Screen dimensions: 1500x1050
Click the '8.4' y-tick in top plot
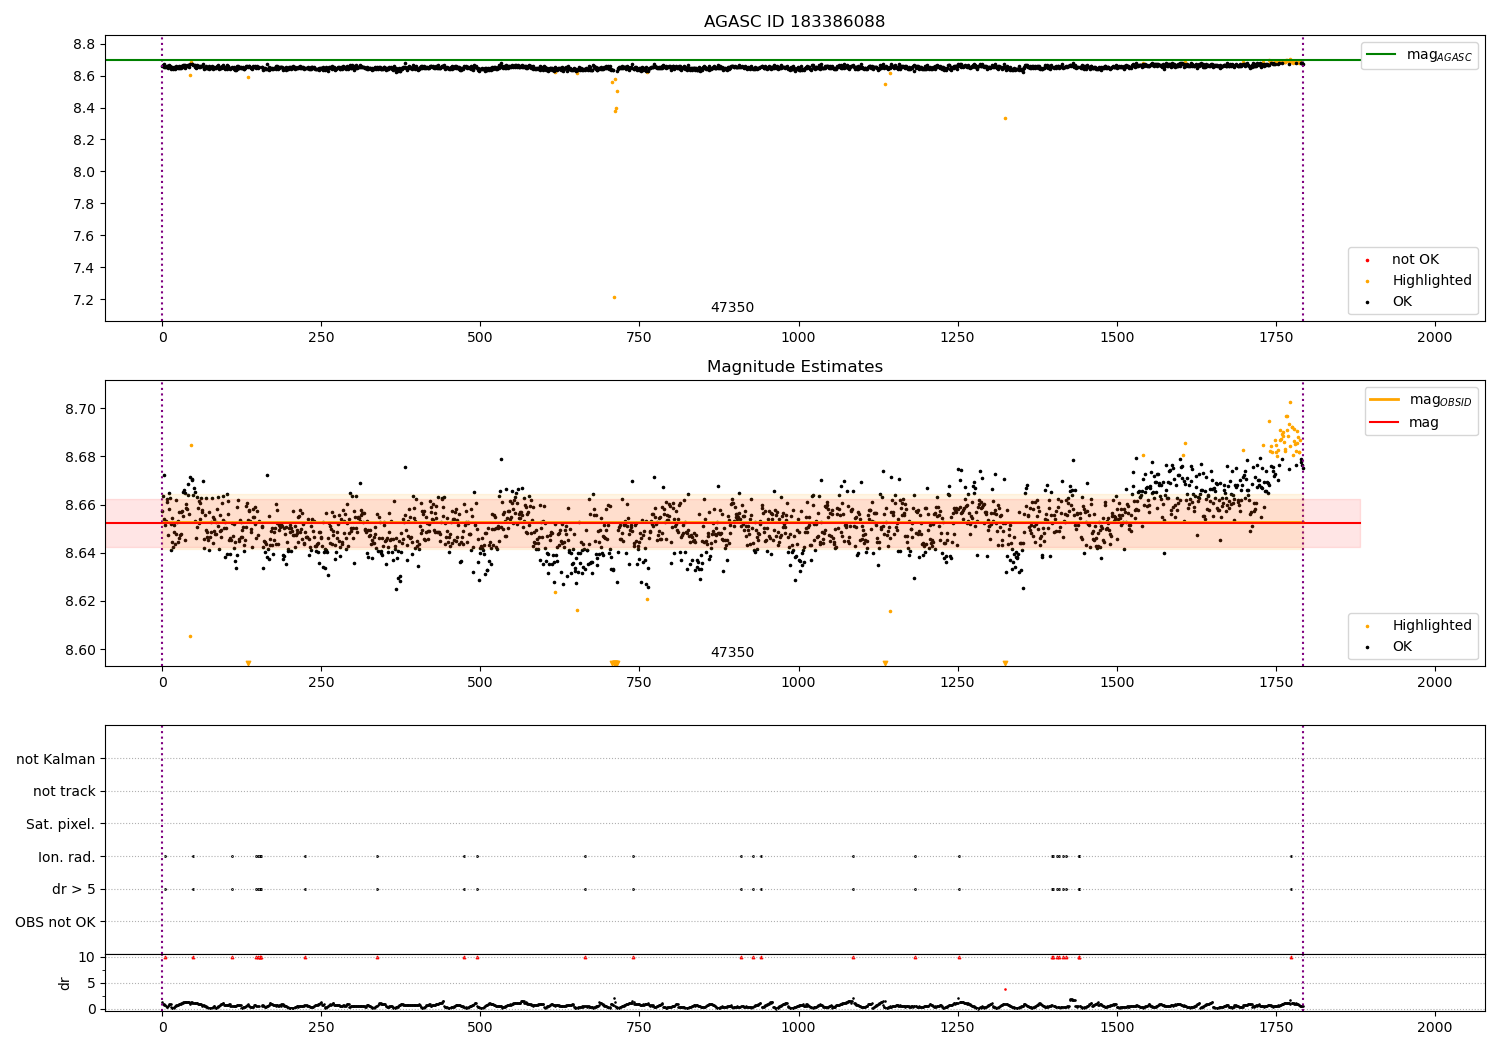84,108
